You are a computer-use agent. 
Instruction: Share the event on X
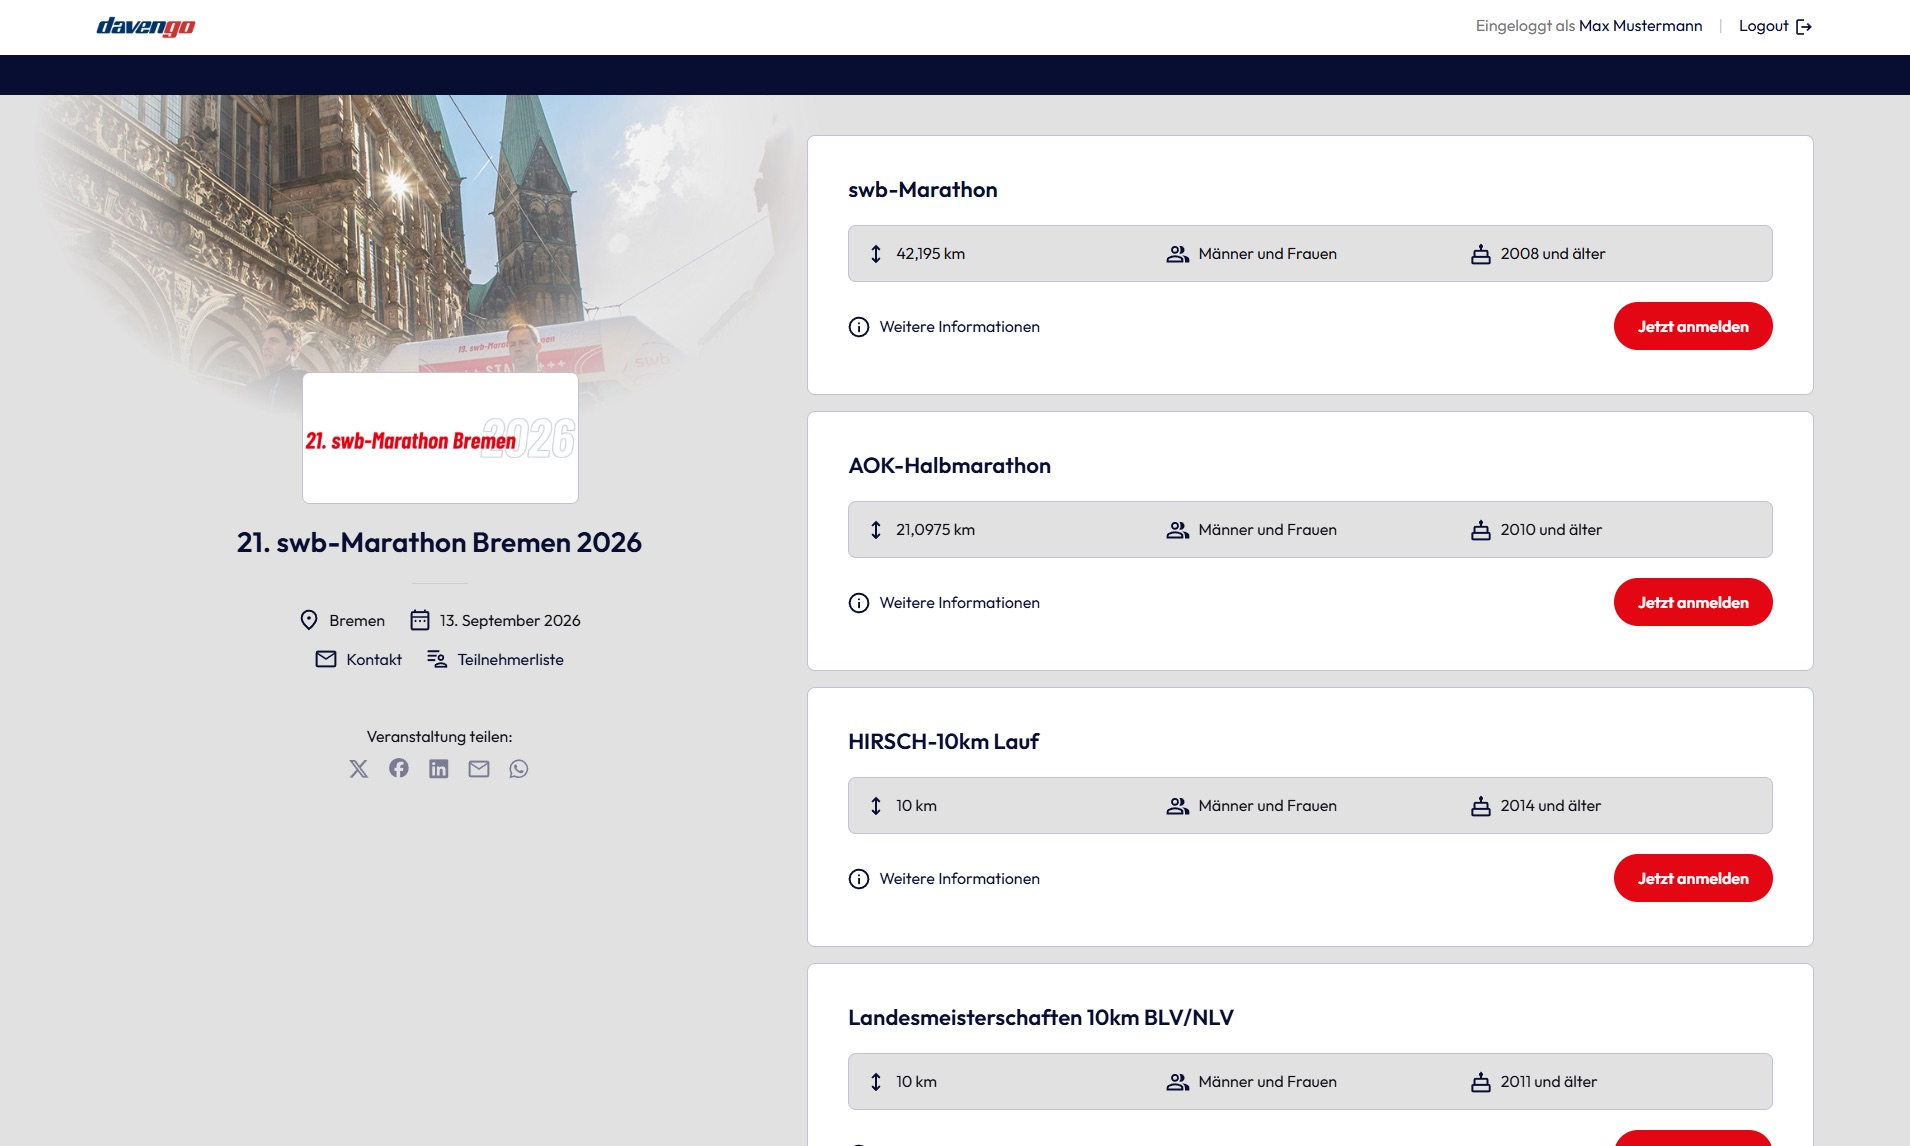[x=359, y=769]
